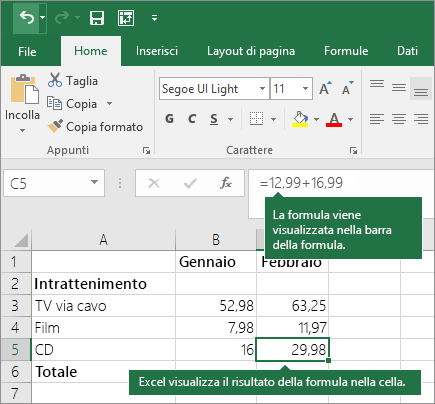Image resolution: width=435 pixels, height=404 pixels.
Task: Click the Select All corner triangle
Action: click(x=21, y=240)
